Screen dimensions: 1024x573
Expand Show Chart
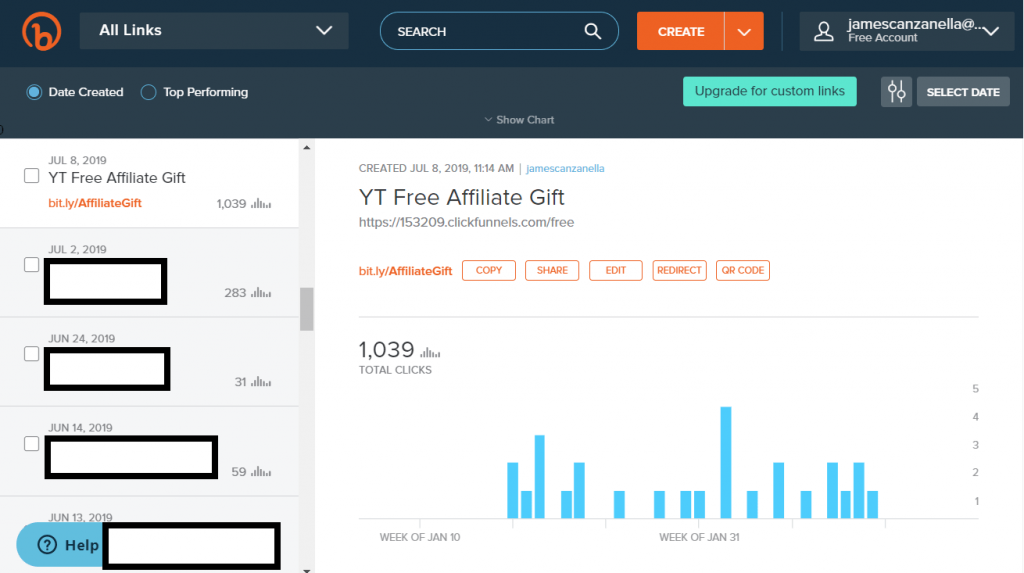(519, 120)
